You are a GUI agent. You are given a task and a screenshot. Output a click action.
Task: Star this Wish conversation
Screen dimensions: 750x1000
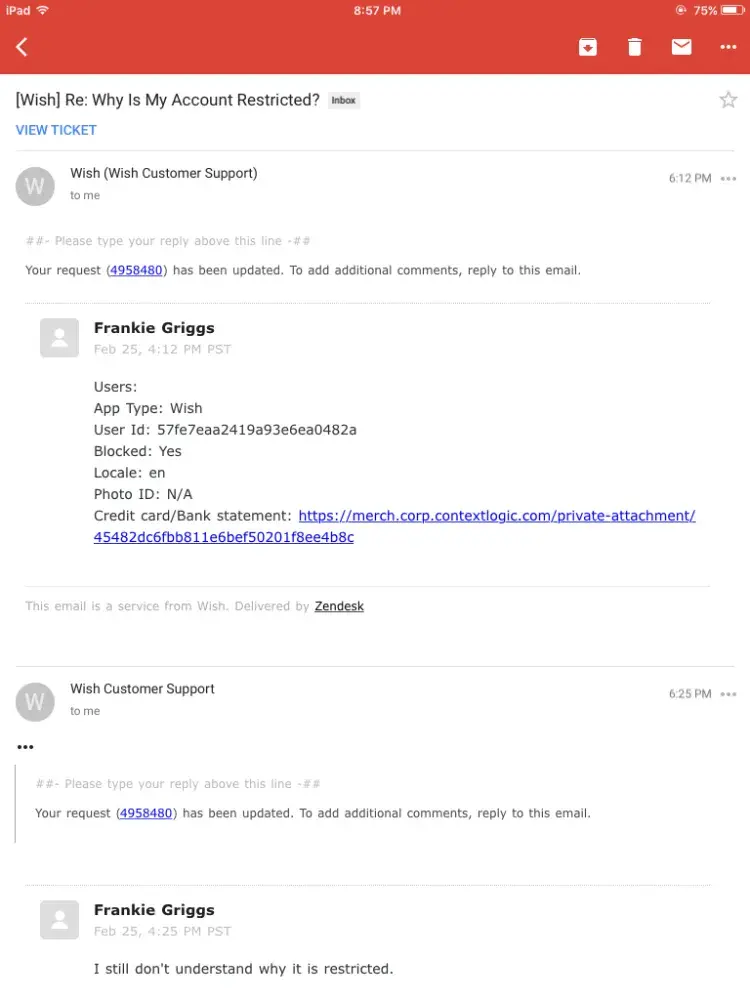pyautogui.click(x=728, y=99)
